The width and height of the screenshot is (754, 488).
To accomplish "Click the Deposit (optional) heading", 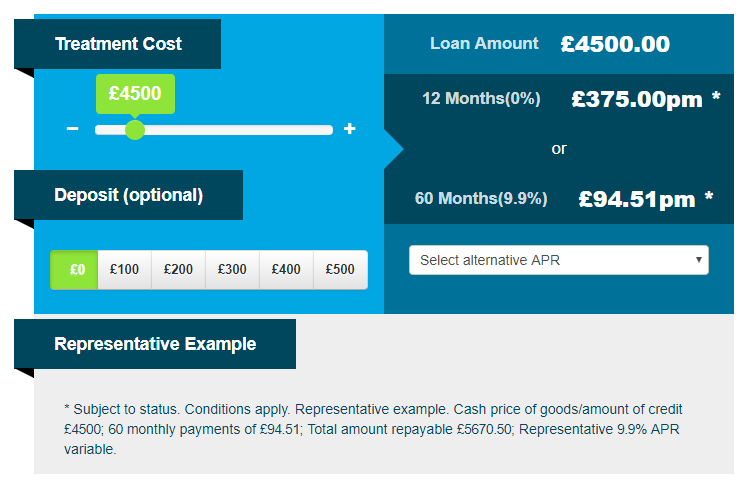I will pos(128,195).
